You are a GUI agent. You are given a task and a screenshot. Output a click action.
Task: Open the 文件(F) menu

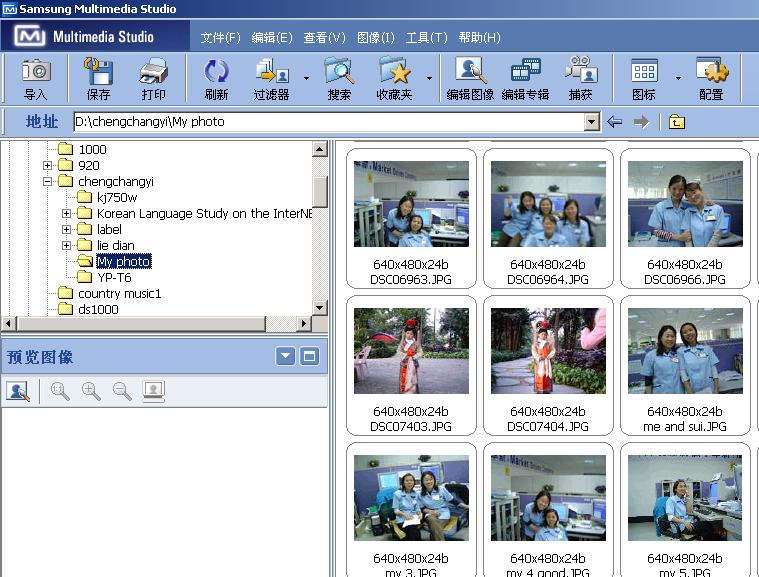click(x=220, y=37)
